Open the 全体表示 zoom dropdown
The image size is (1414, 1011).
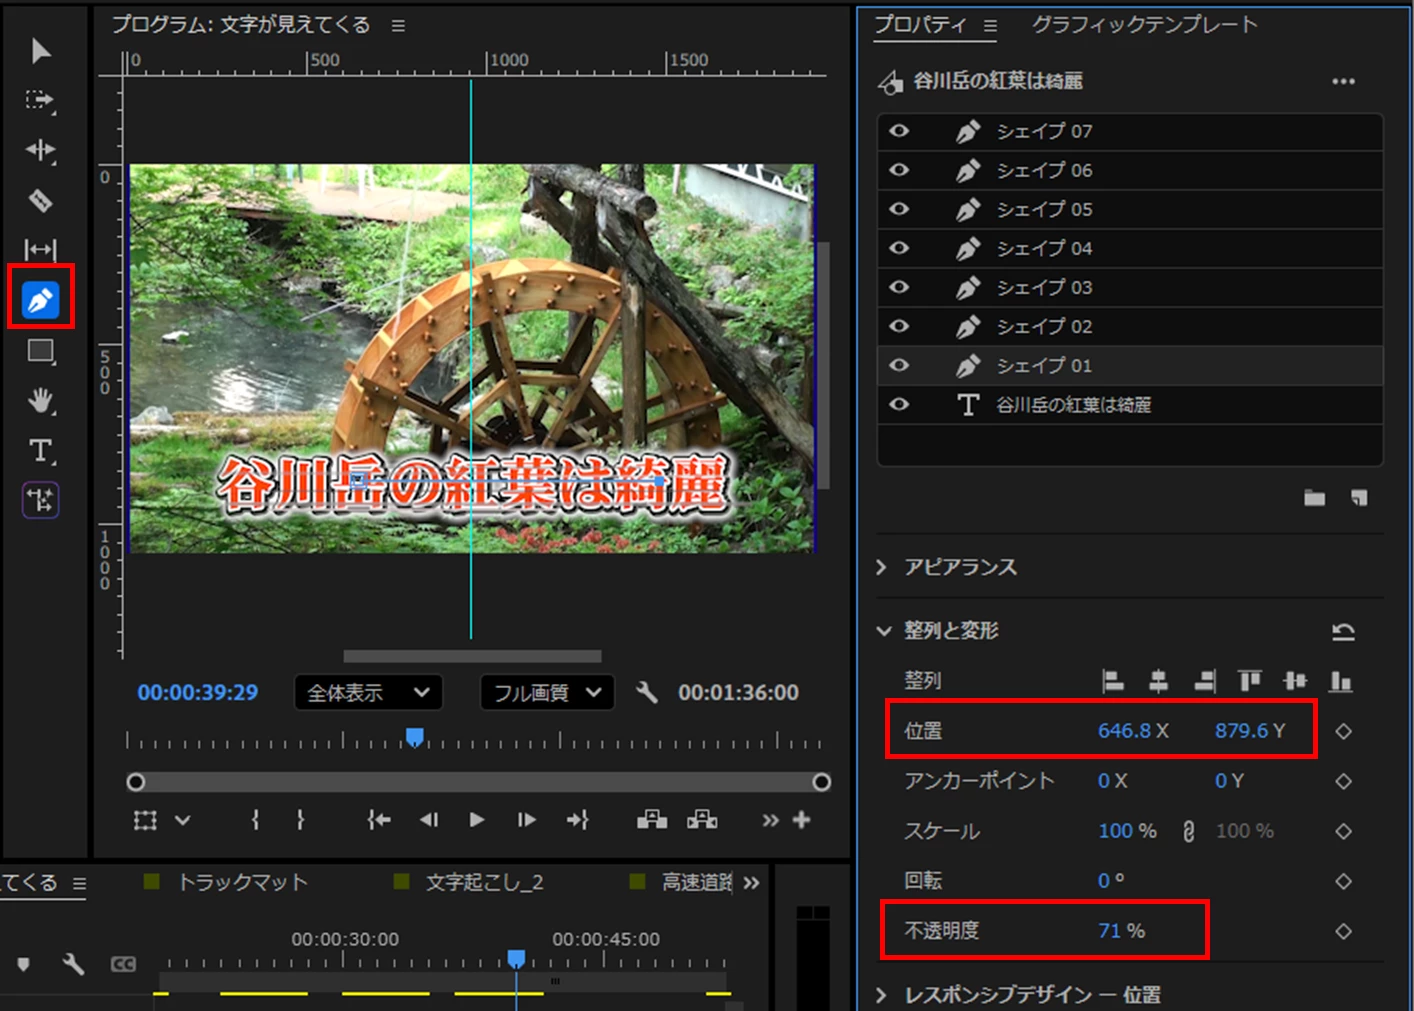[368, 692]
